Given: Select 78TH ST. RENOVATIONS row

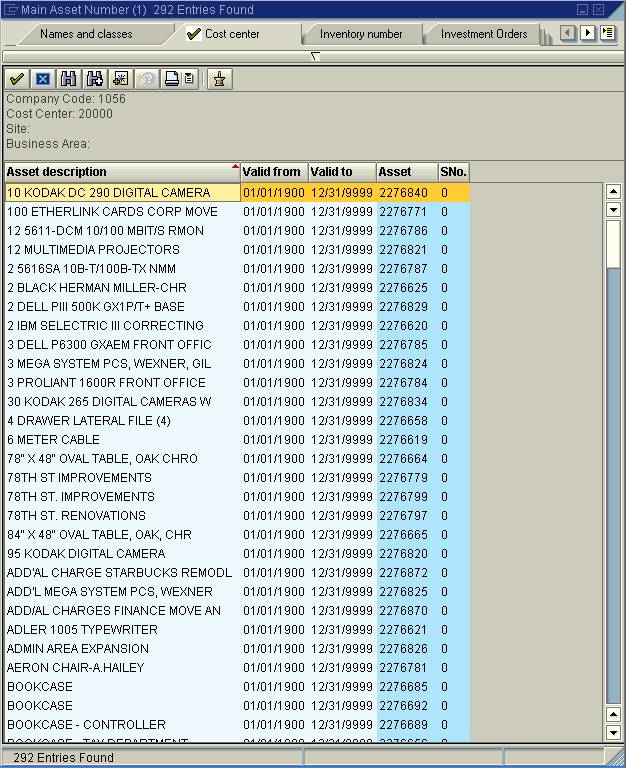Looking at the screenshot, I should tap(238, 516).
